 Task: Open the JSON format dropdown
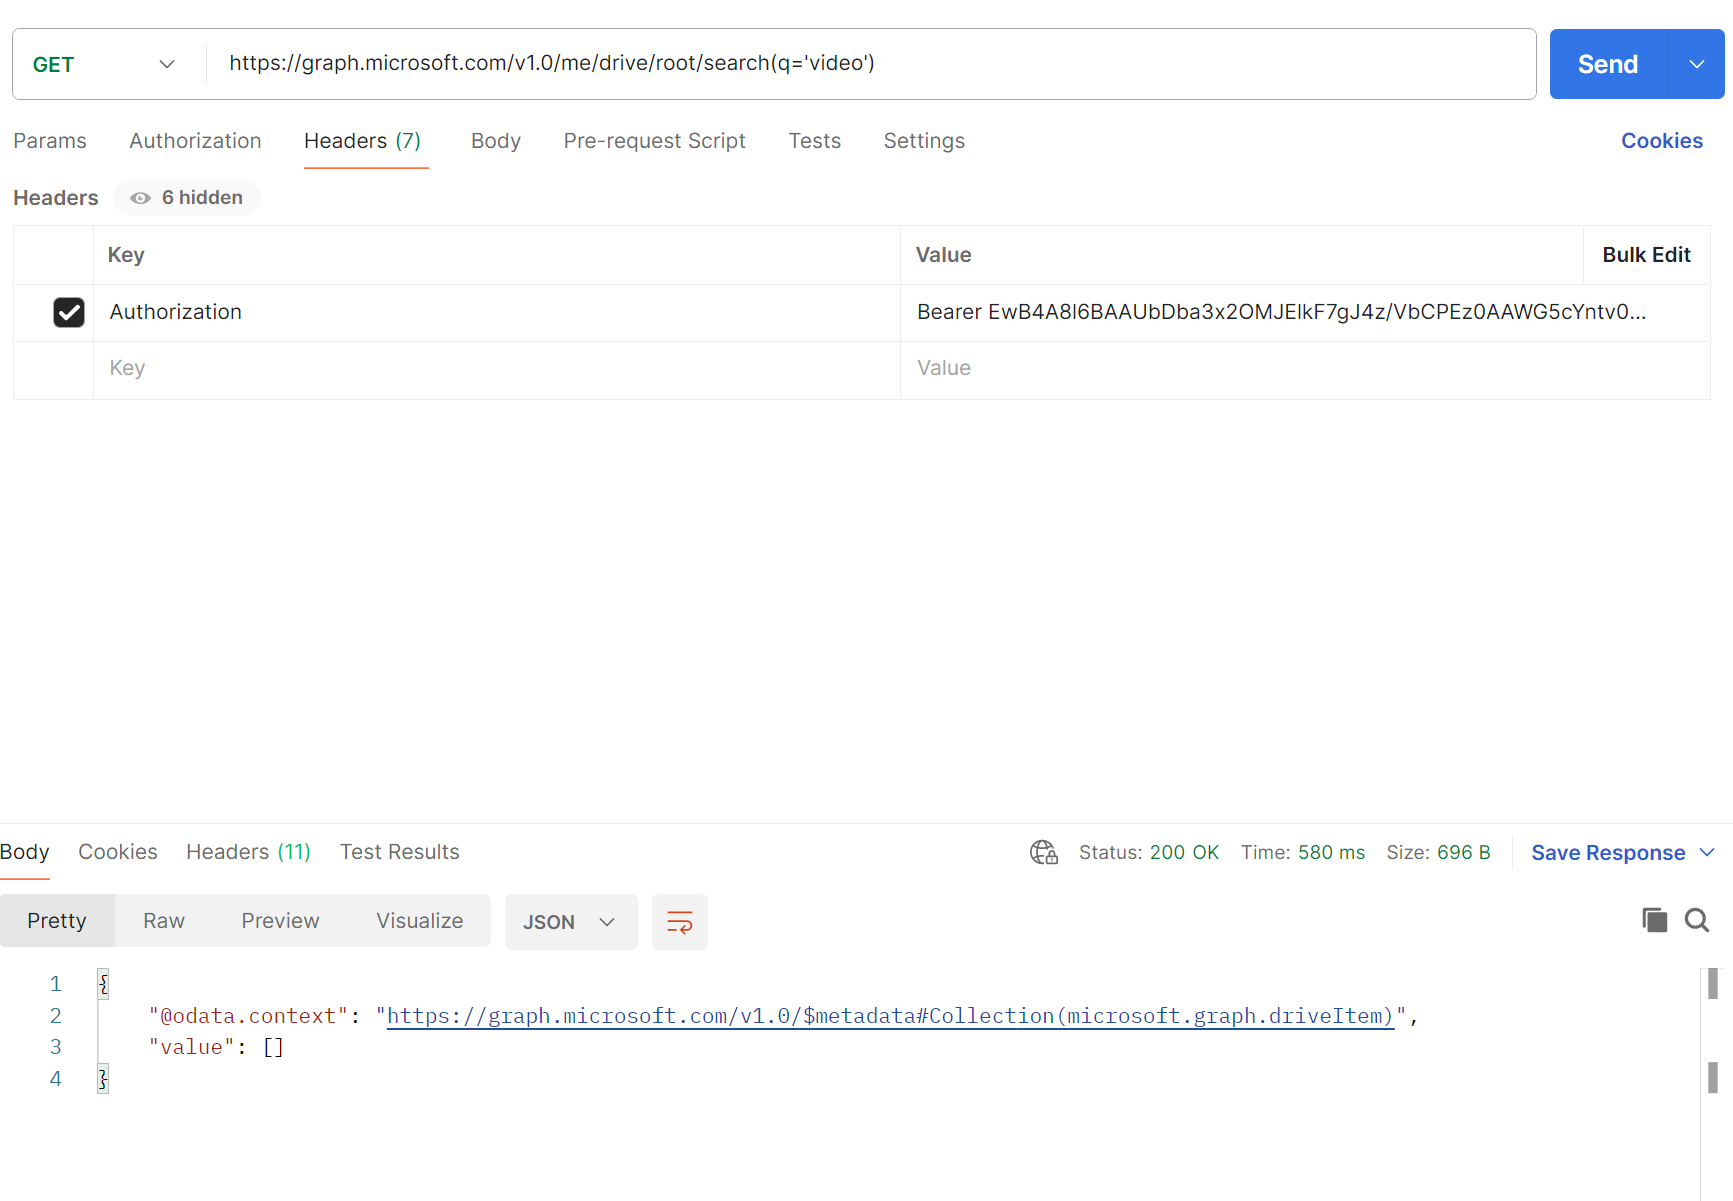click(x=571, y=922)
